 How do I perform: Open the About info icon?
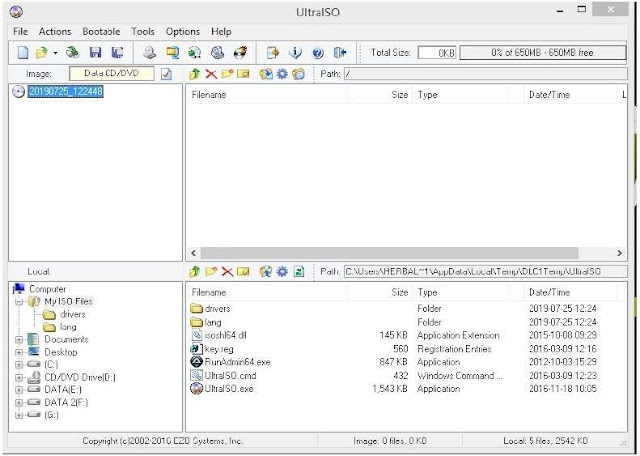click(295, 52)
